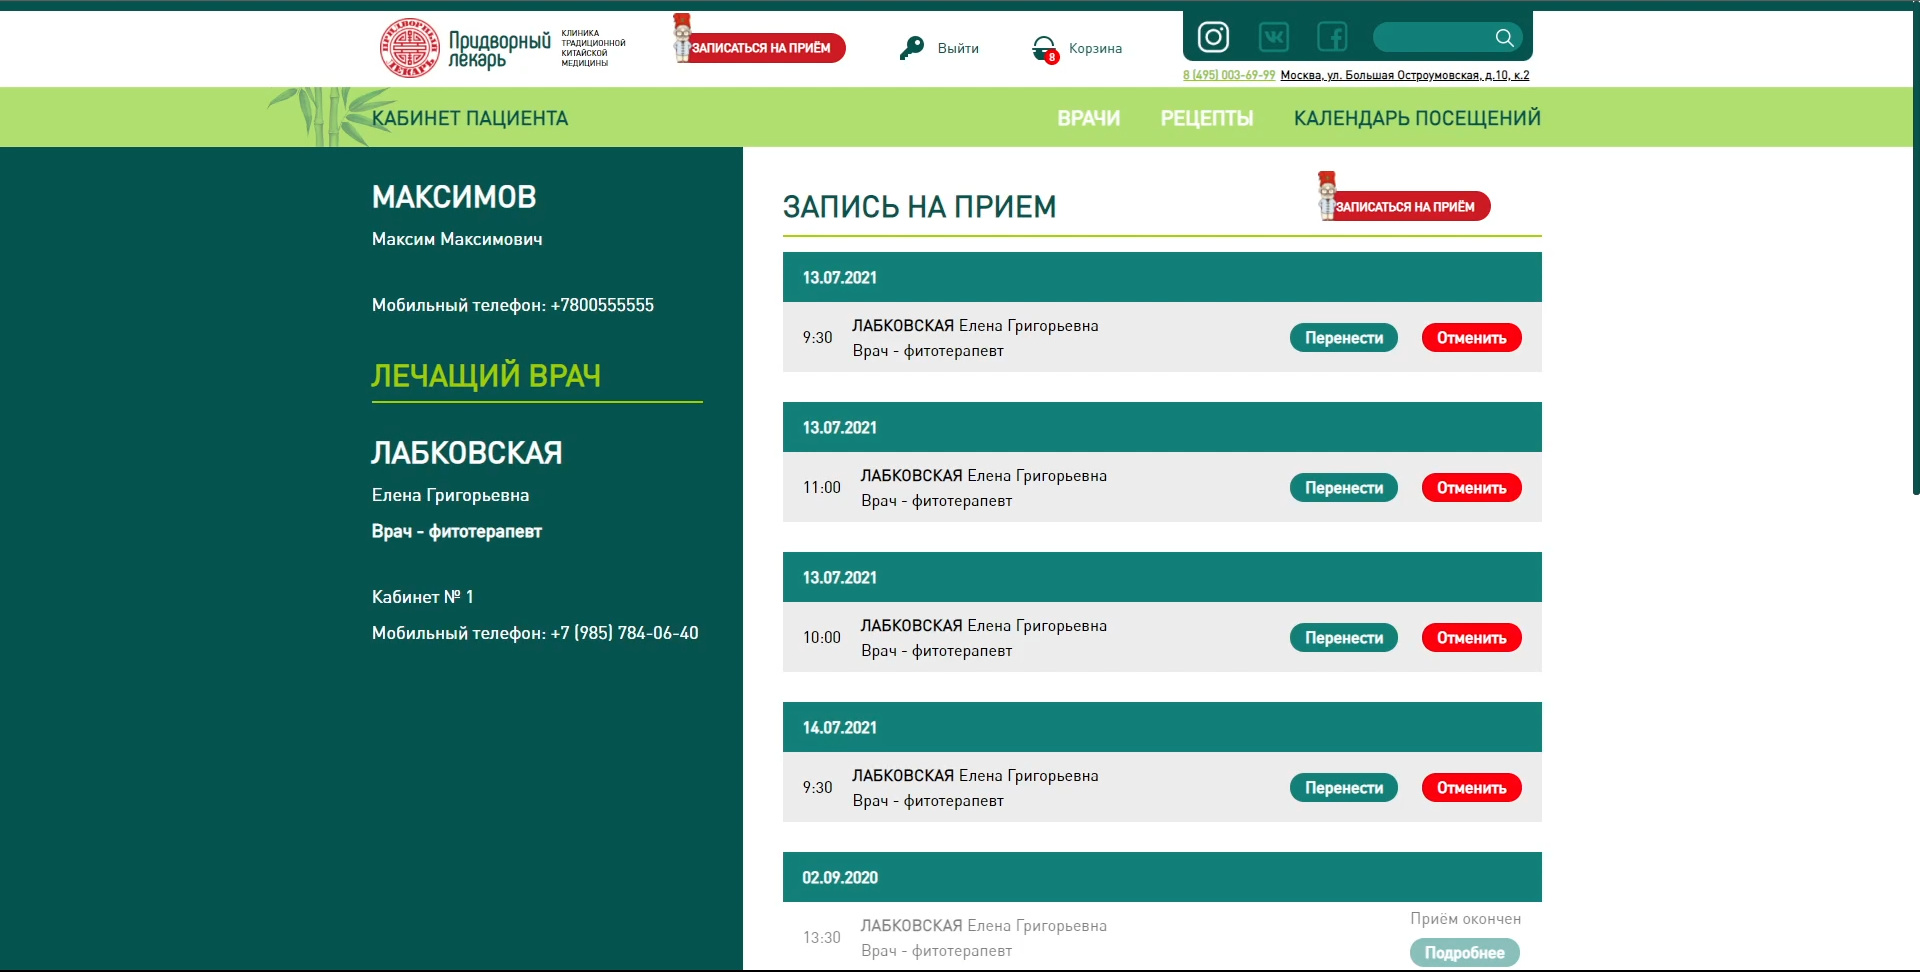Open the КАЛЕНДАРЬ ПОСЕЩЕНИЙ tab
This screenshot has width=1920, height=972.
[x=1417, y=118]
